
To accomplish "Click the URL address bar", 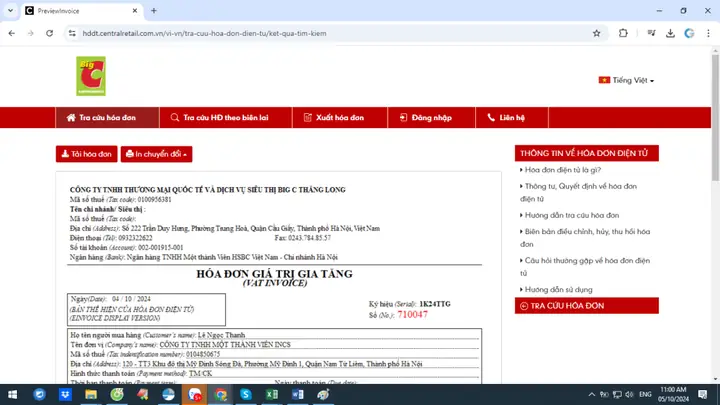I will click(x=333, y=33).
